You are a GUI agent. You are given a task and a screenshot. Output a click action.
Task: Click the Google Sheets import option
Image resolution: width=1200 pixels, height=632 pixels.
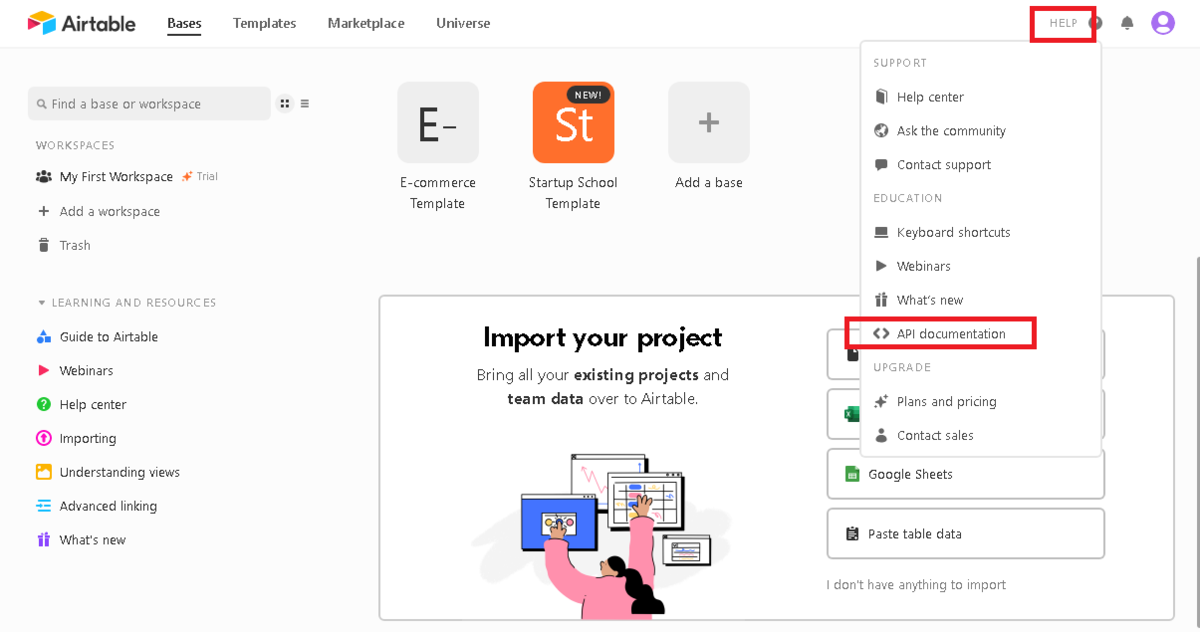[966, 474]
